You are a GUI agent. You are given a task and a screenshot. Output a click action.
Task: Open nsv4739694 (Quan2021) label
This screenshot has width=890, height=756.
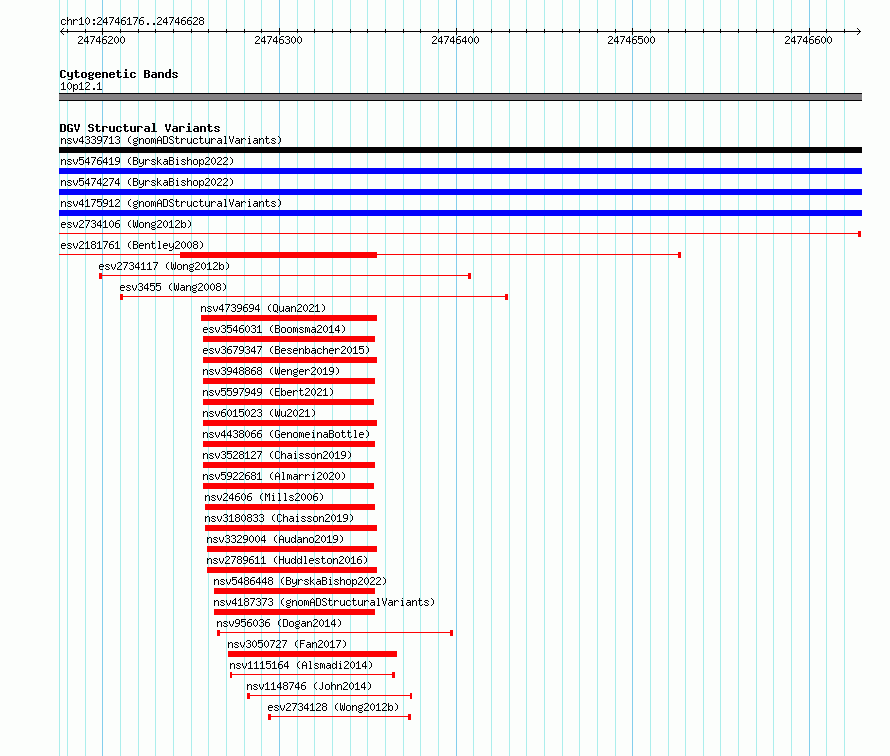coord(263,308)
